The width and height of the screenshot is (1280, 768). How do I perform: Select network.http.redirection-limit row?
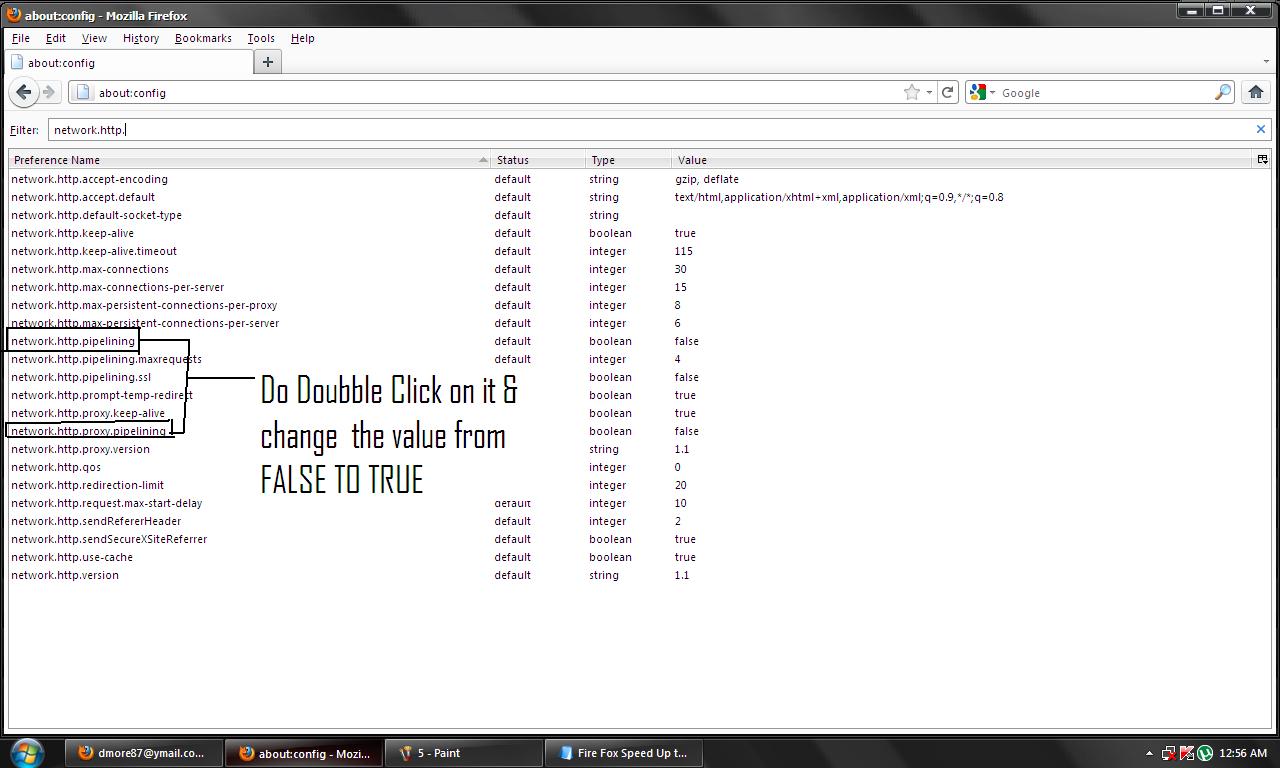click(x=640, y=485)
